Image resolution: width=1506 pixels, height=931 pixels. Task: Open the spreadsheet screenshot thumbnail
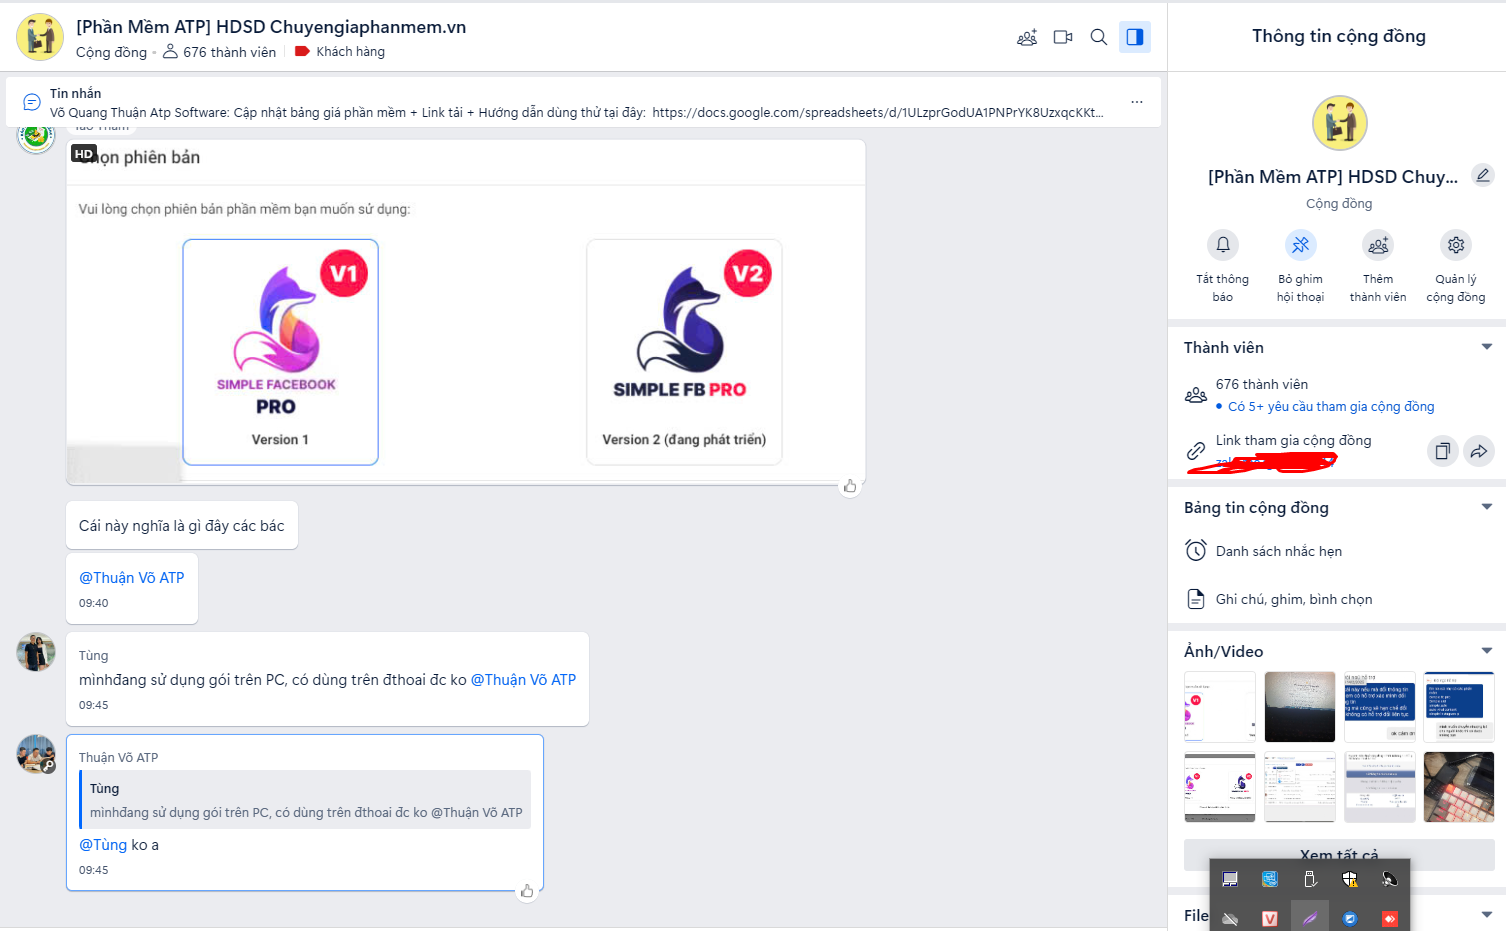pyautogui.click(x=1300, y=787)
